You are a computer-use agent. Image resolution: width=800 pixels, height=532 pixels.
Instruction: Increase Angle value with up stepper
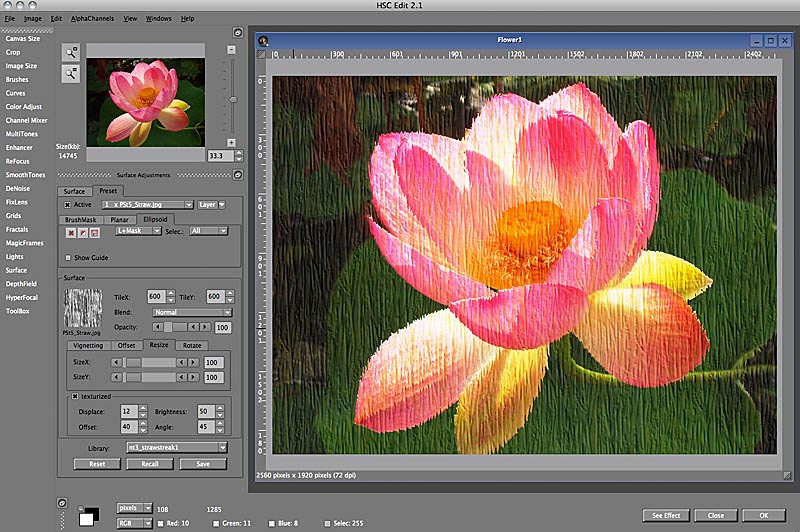click(x=220, y=423)
